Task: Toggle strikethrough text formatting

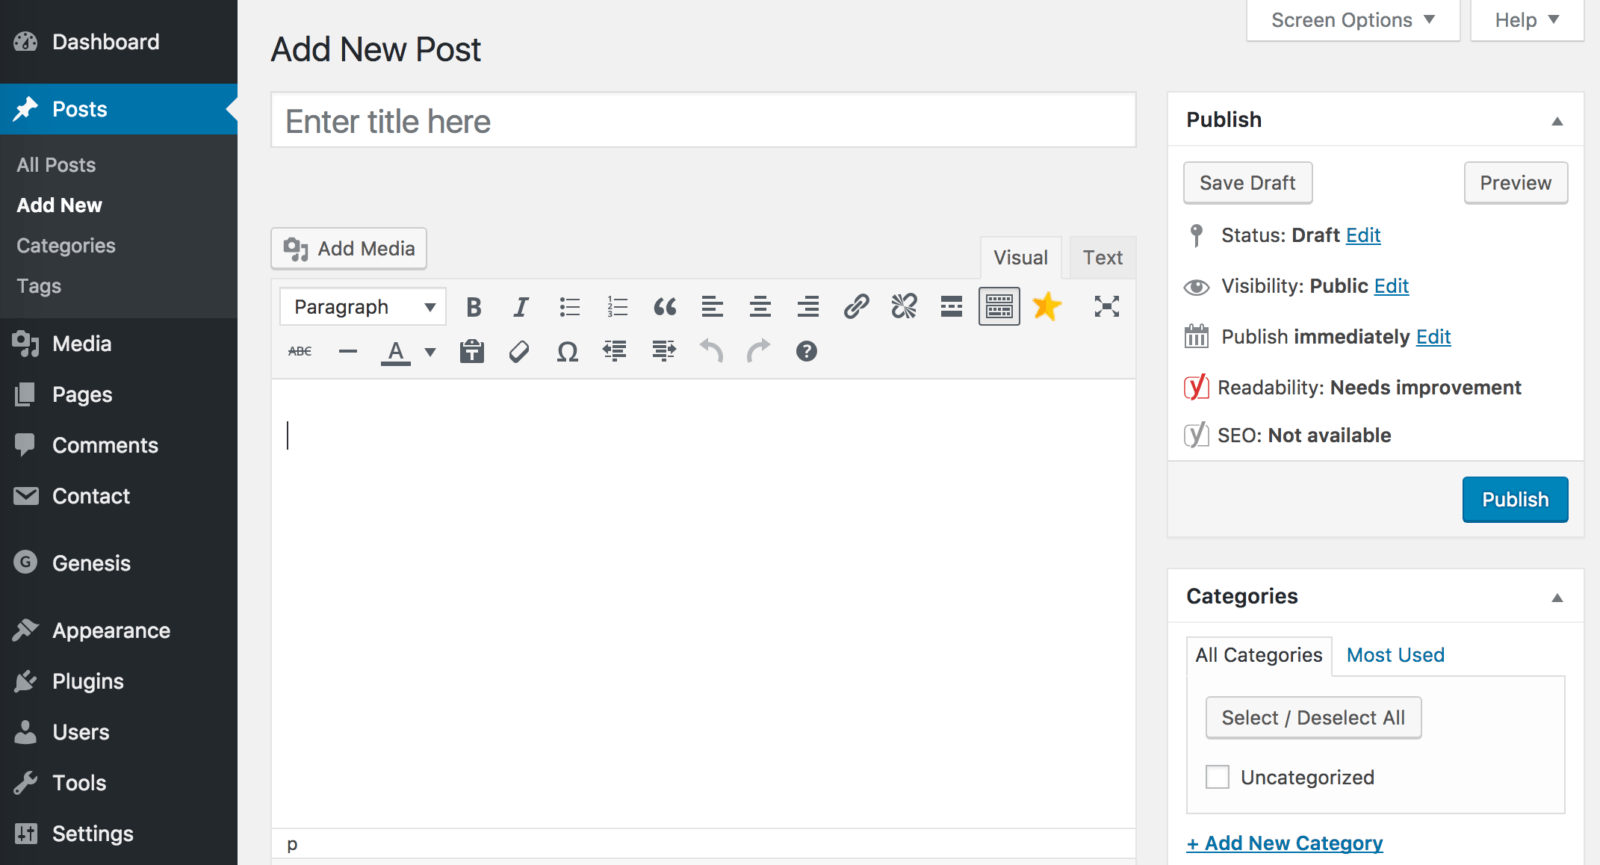Action: 300,352
